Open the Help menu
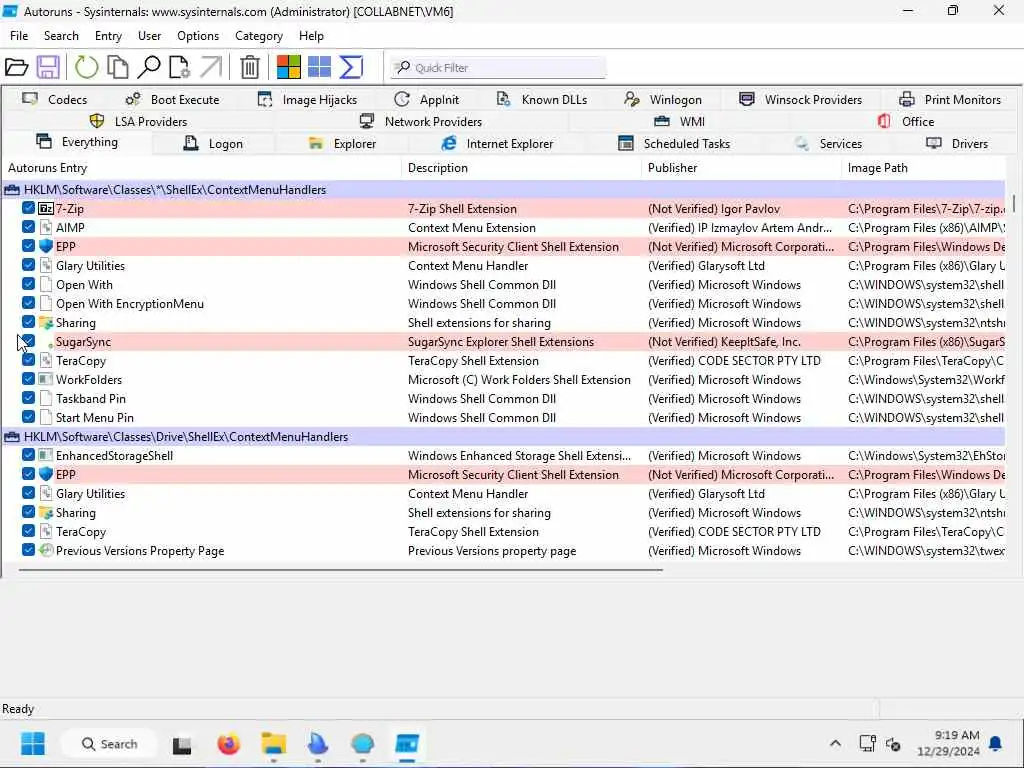Viewport: 1024px width, 768px height. click(x=311, y=36)
